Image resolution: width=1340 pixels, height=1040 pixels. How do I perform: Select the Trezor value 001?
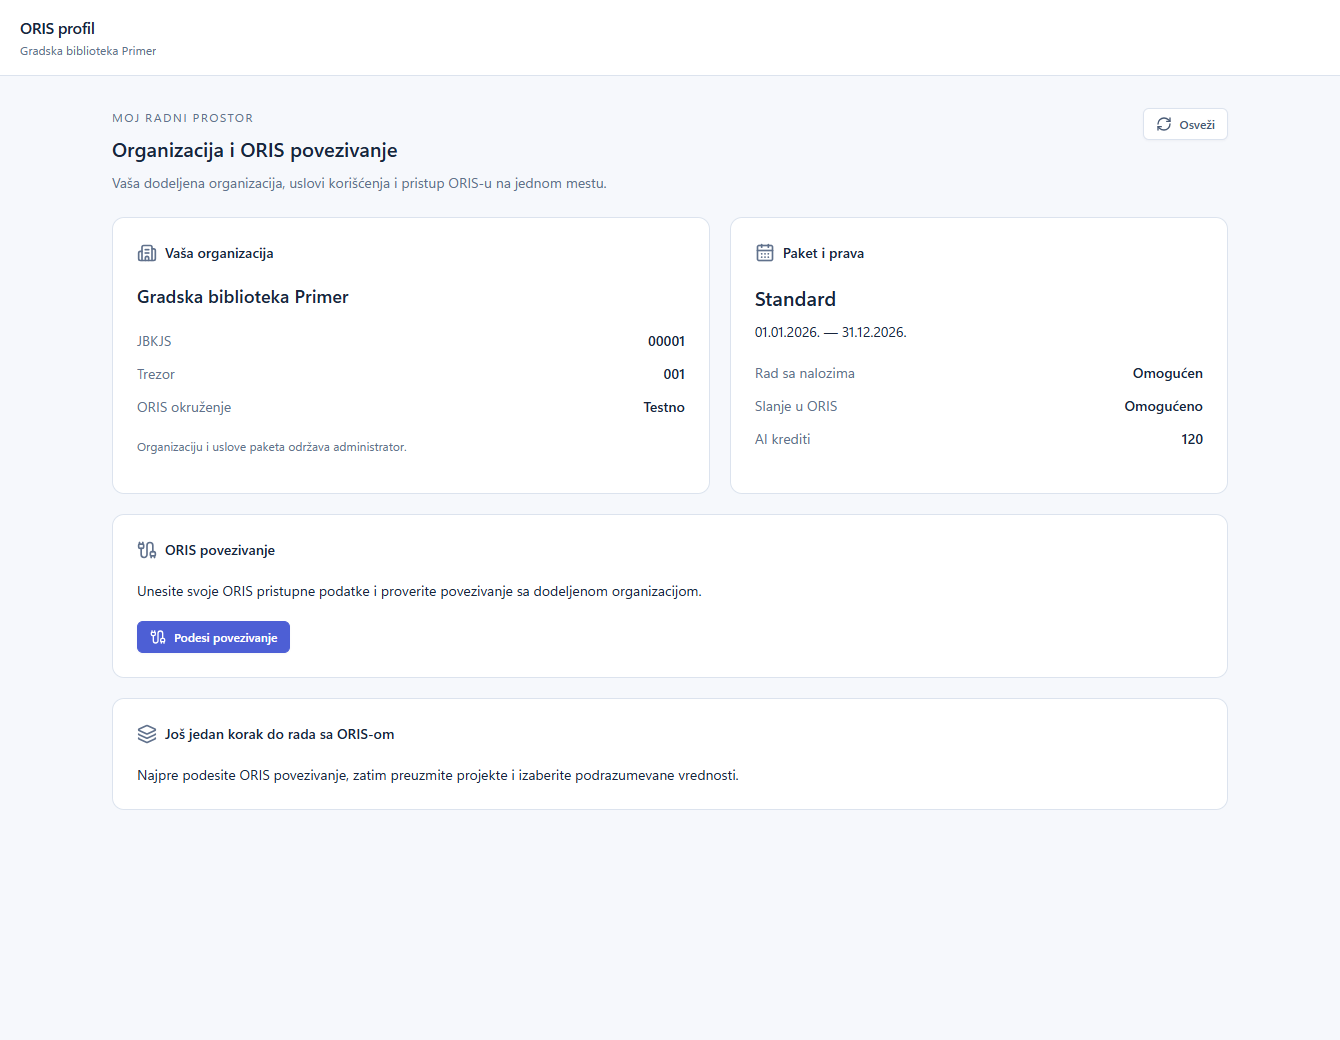coord(674,374)
